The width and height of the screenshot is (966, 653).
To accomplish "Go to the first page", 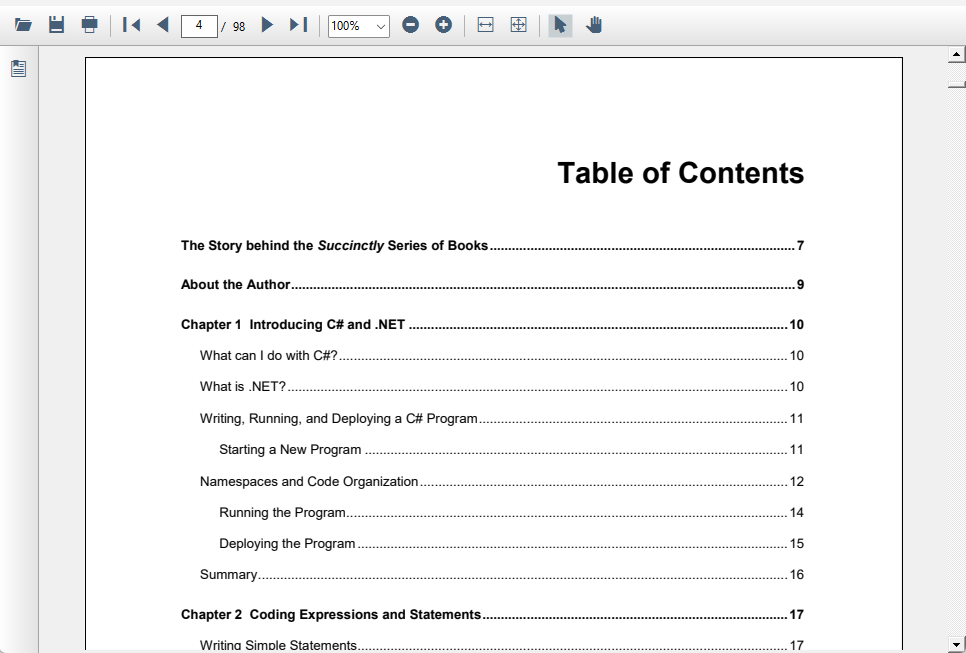I will [131, 25].
